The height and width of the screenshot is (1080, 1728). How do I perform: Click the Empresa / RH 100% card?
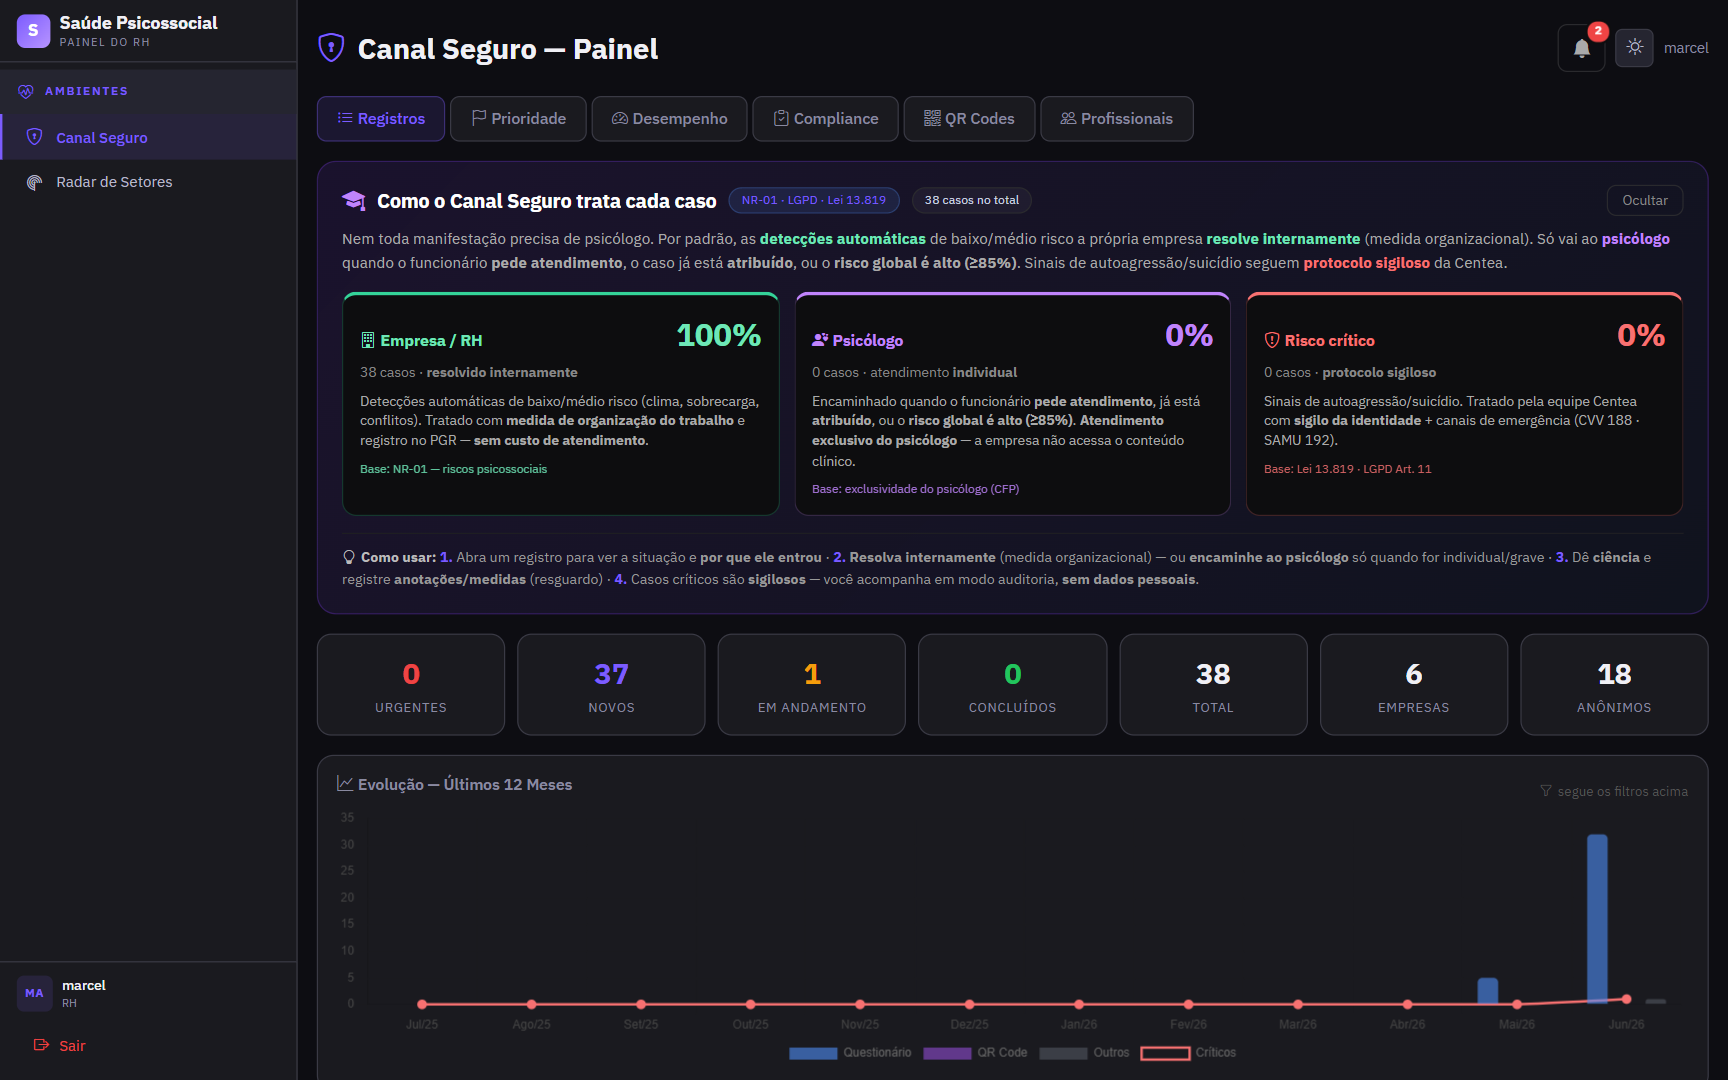561,404
